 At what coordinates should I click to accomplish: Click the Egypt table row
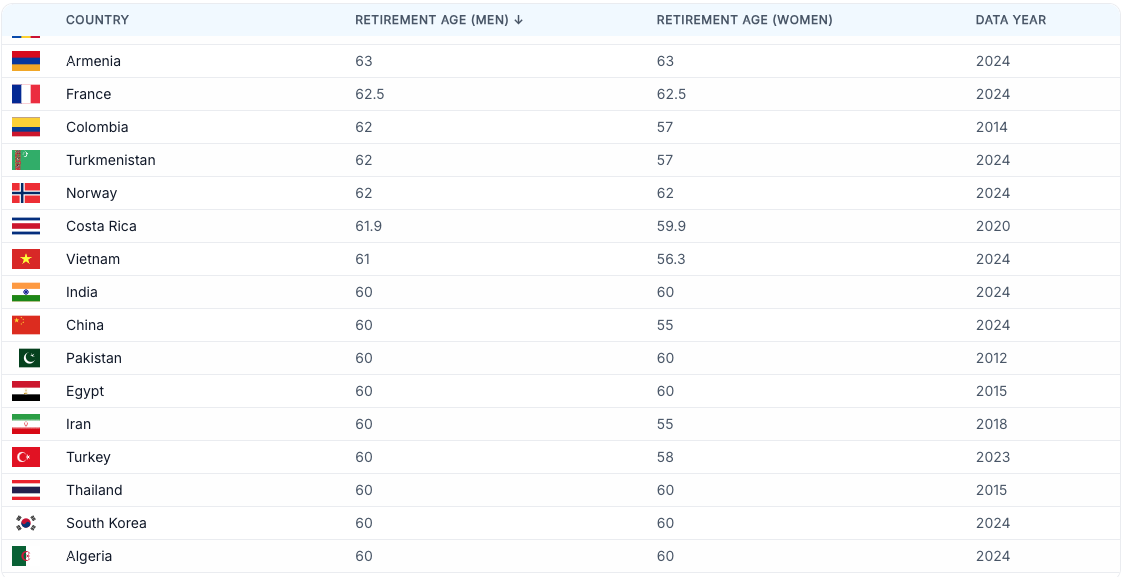tap(561, 391)
